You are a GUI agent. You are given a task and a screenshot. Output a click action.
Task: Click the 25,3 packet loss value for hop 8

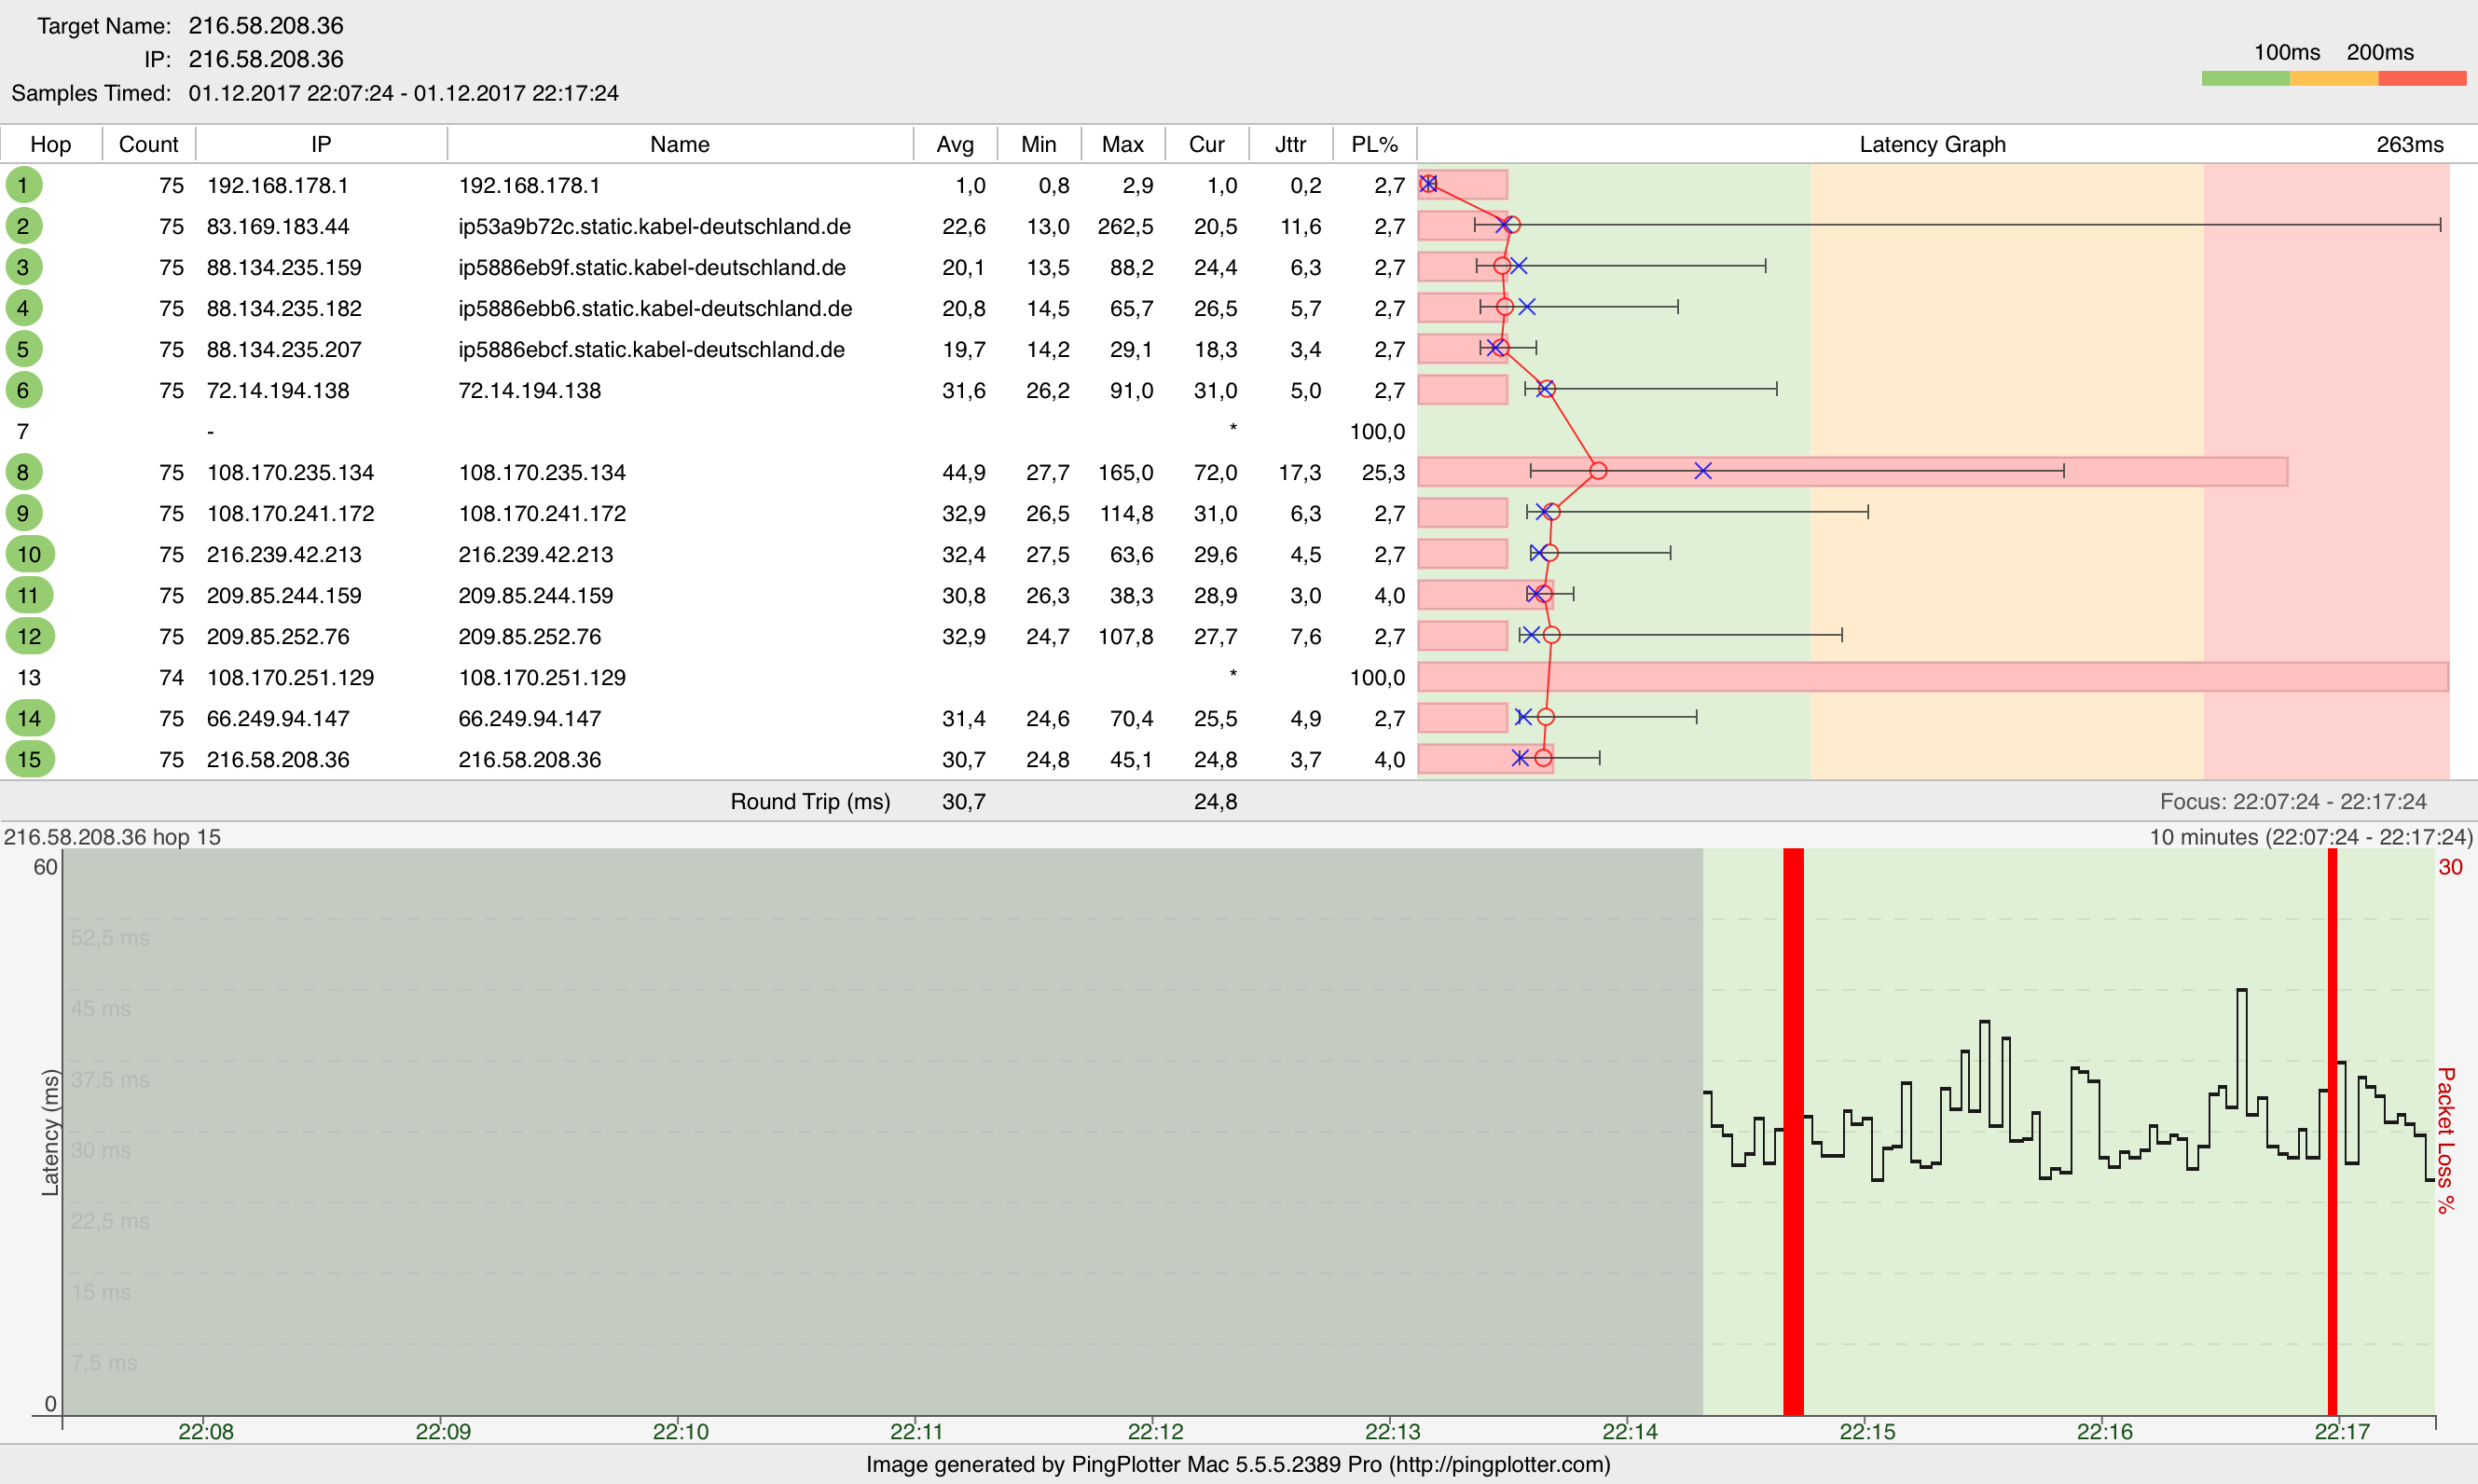point(1383,472)
